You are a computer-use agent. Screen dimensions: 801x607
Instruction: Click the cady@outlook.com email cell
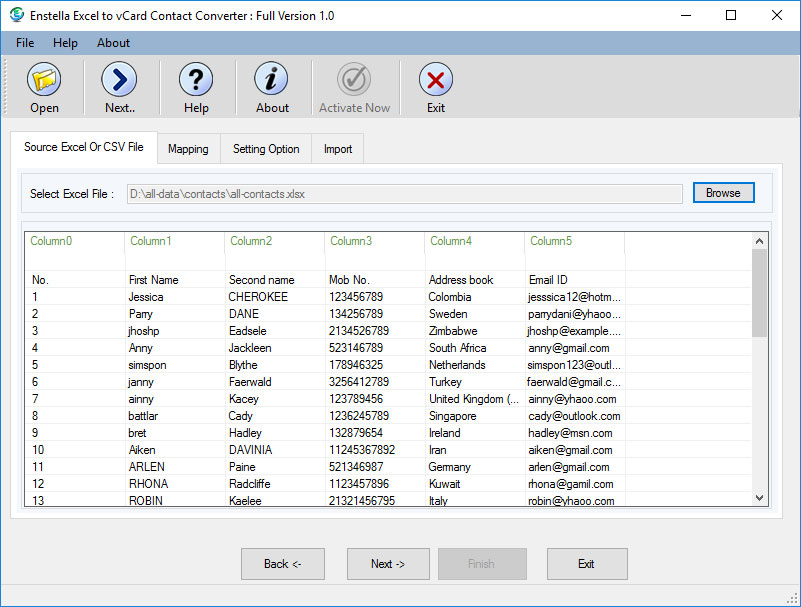coord(574,416)
